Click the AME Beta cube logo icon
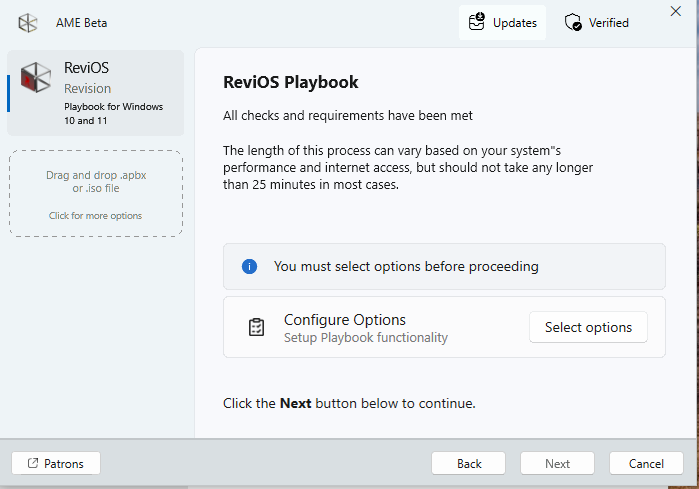The height and width of the screenshot is (489, 699). [x=28, y=23]
